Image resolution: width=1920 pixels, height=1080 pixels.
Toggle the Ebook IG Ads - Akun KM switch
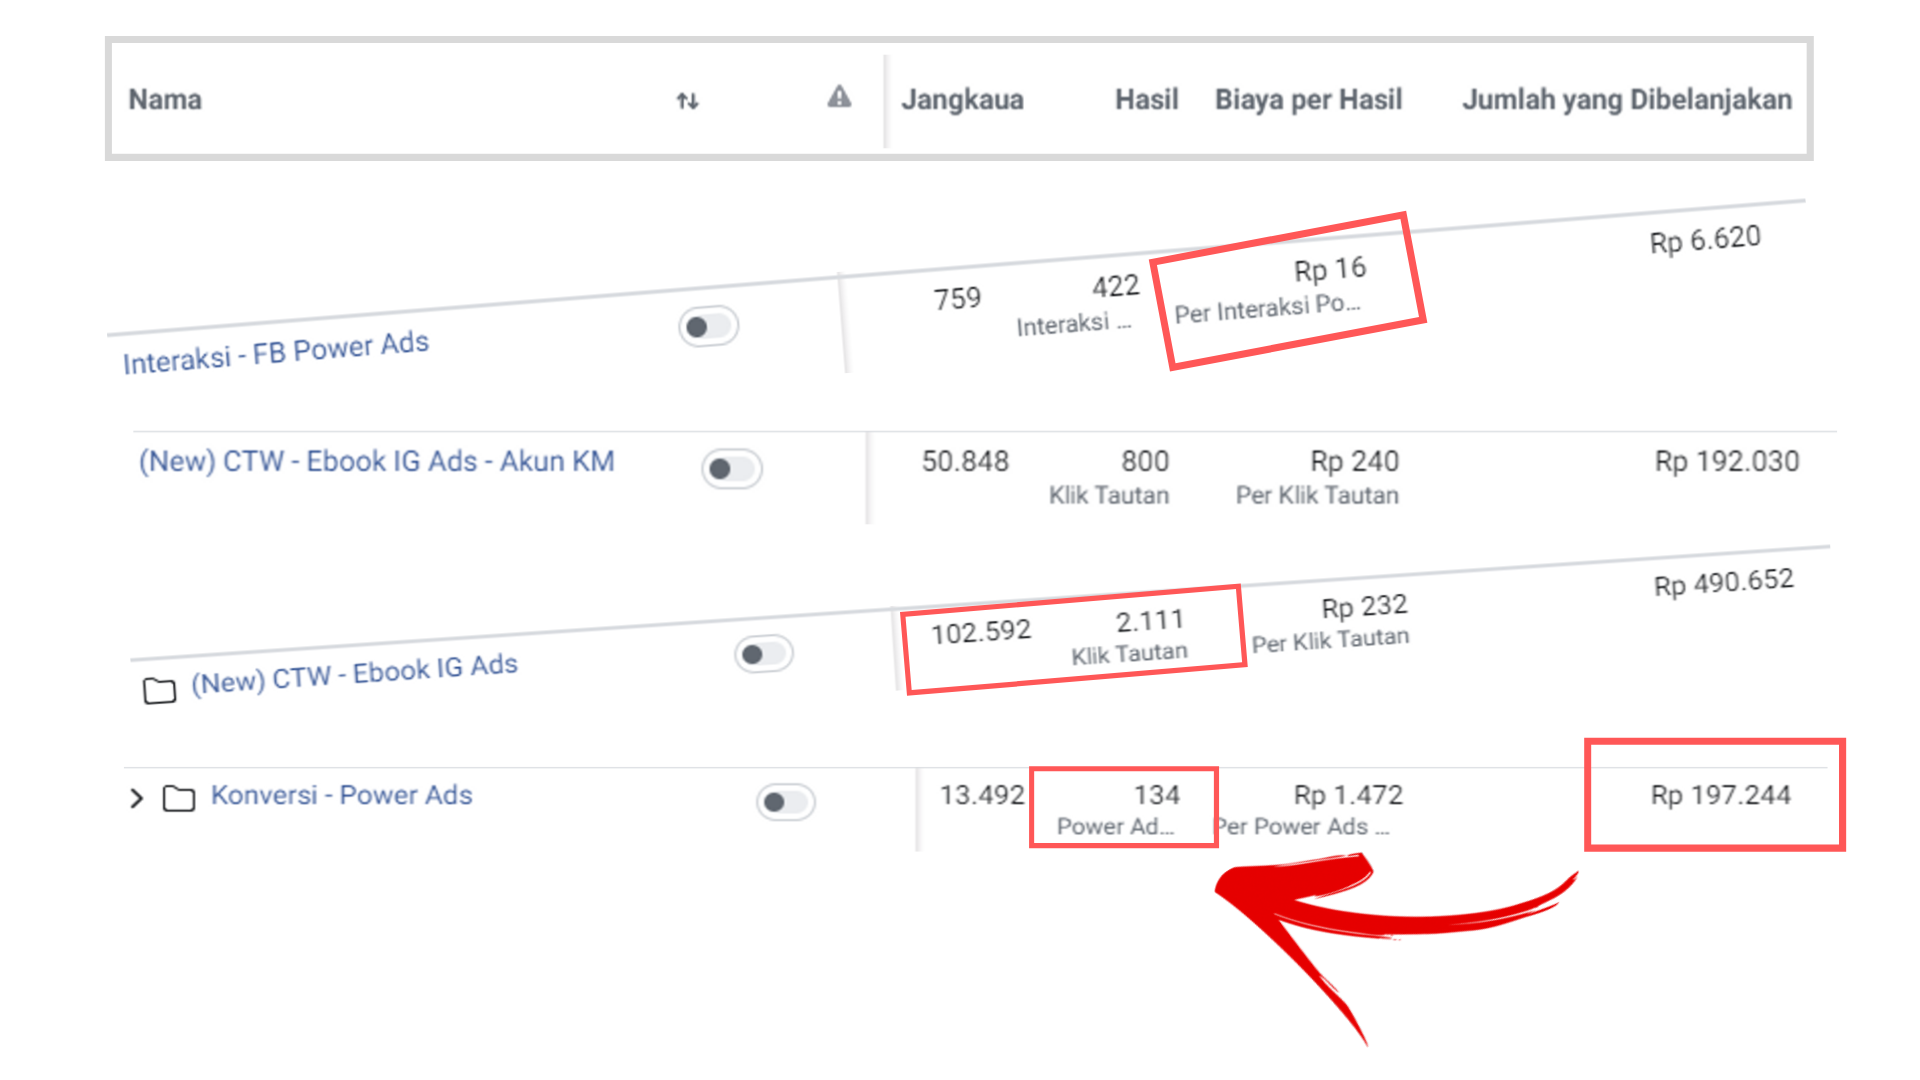732,469
